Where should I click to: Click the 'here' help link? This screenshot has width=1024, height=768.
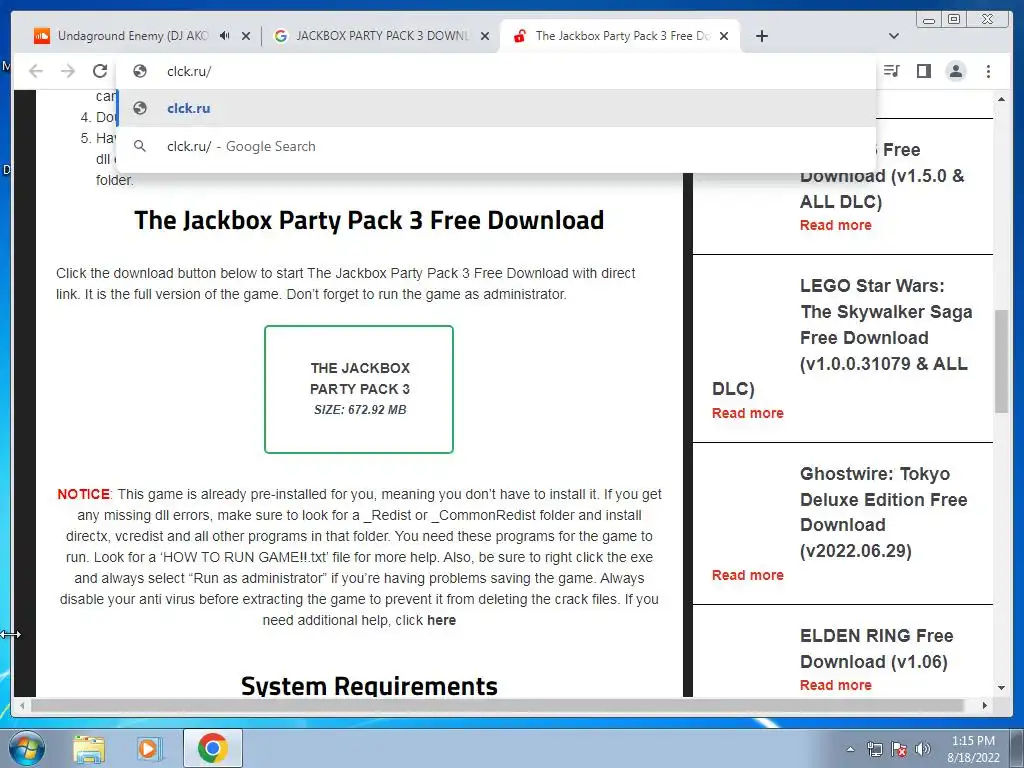441,620
